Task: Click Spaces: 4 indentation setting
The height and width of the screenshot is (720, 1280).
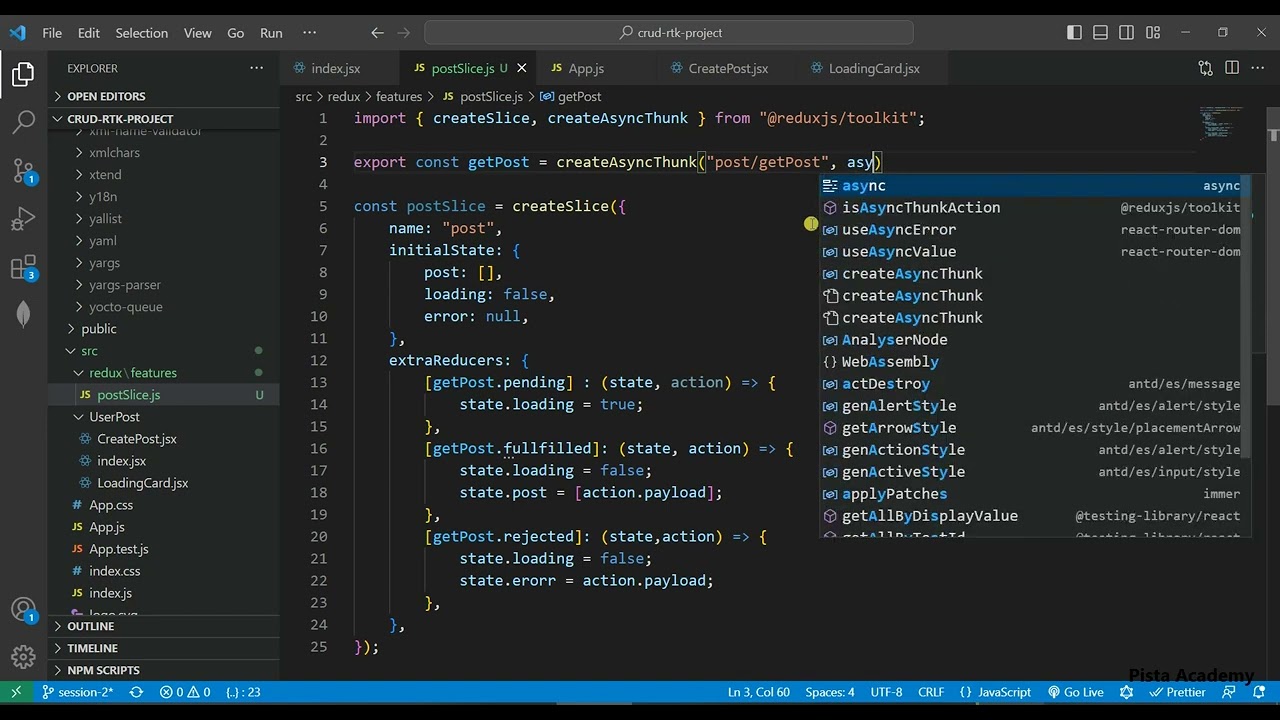Action: (x=830, y=692)
